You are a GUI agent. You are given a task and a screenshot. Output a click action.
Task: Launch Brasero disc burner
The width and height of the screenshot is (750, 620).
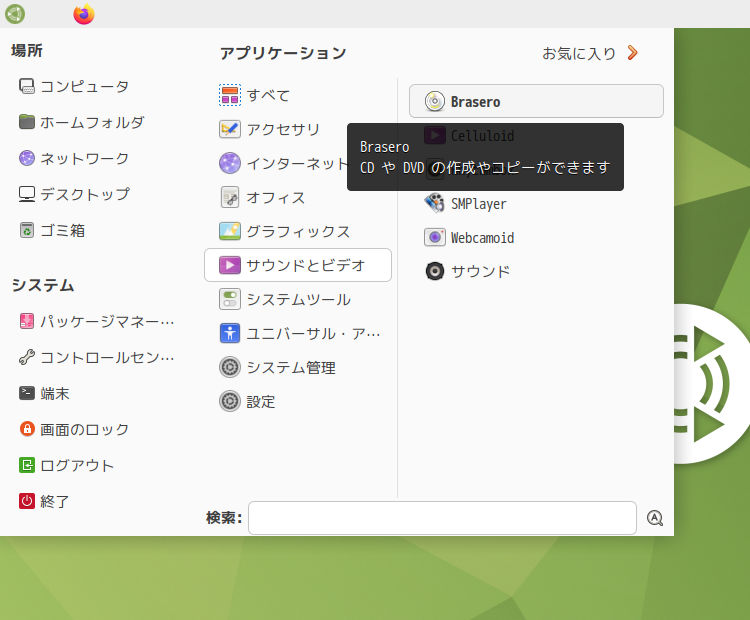(x=536, y=101)
